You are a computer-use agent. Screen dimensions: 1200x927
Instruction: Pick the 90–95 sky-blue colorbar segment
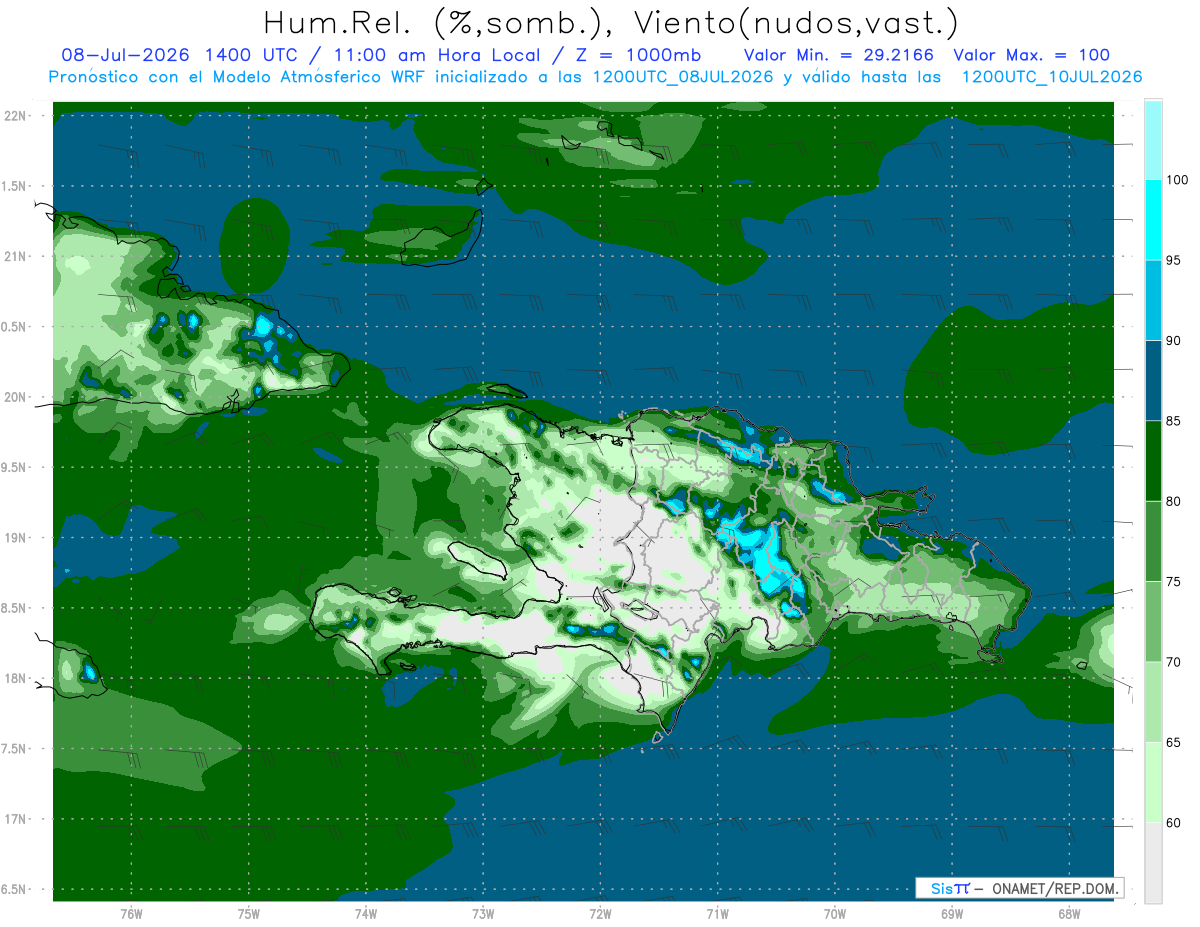pyautogui.click(x=1153, y=300)
